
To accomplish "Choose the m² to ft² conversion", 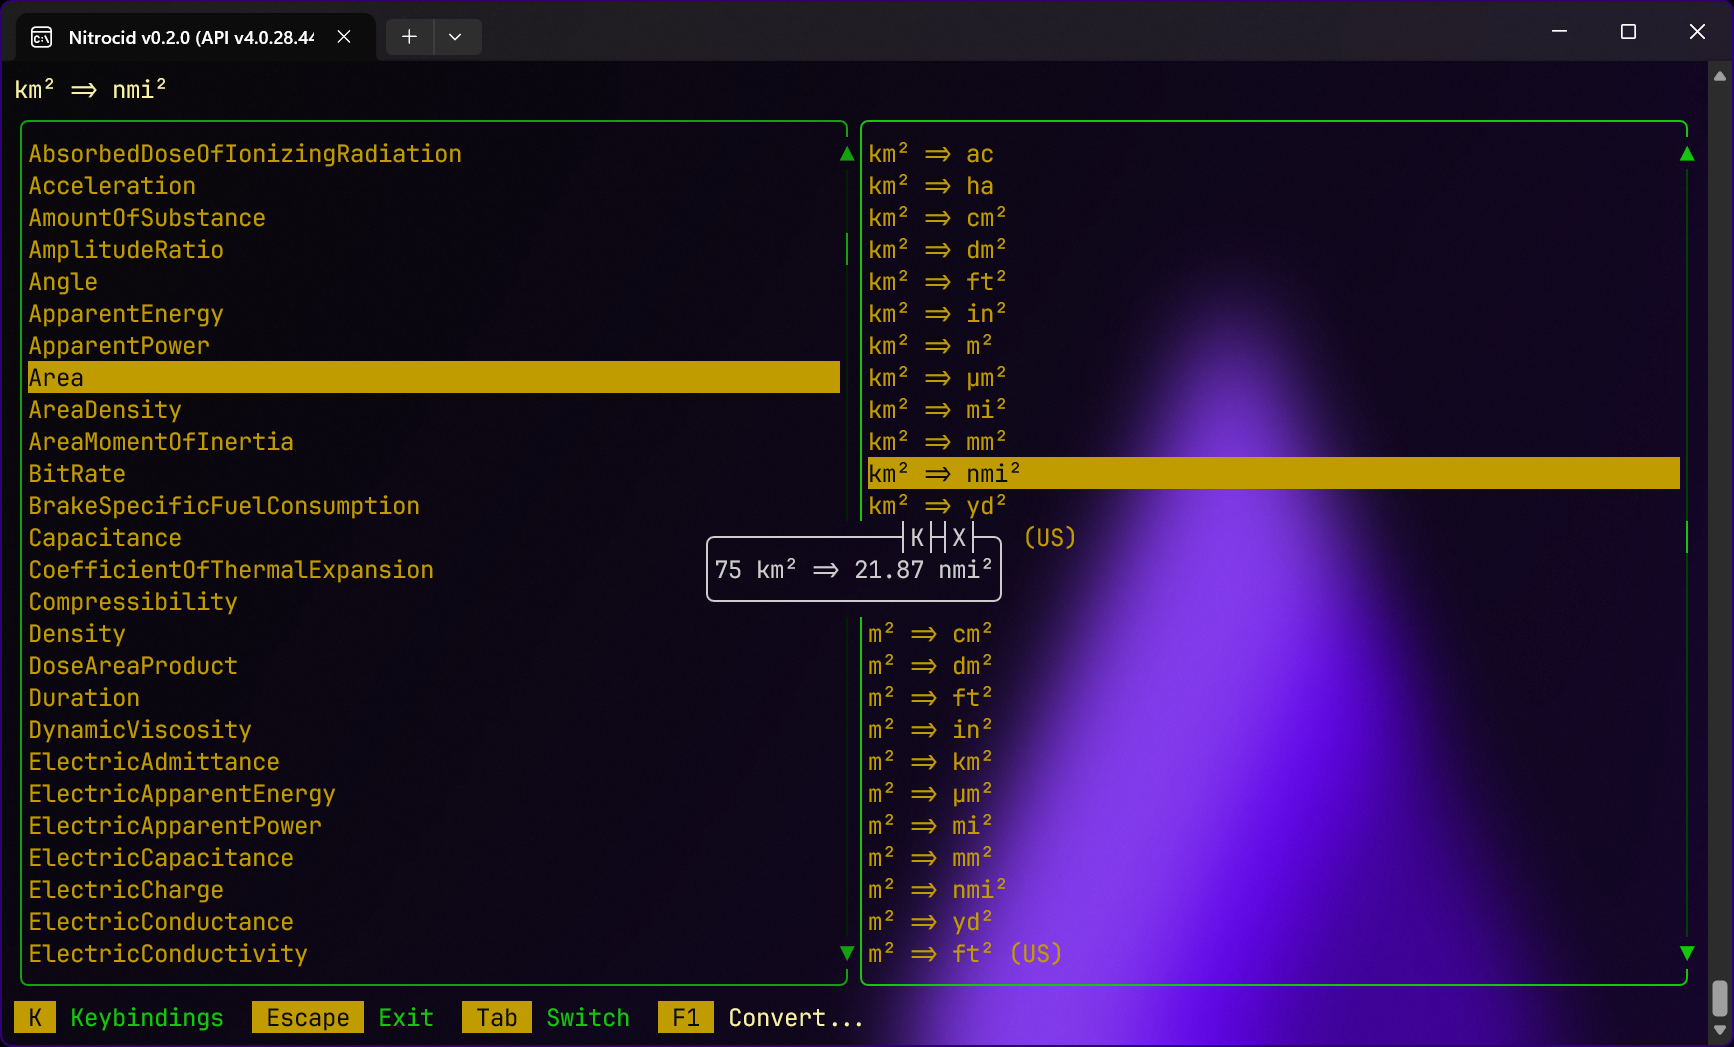I will pos(930,698).
